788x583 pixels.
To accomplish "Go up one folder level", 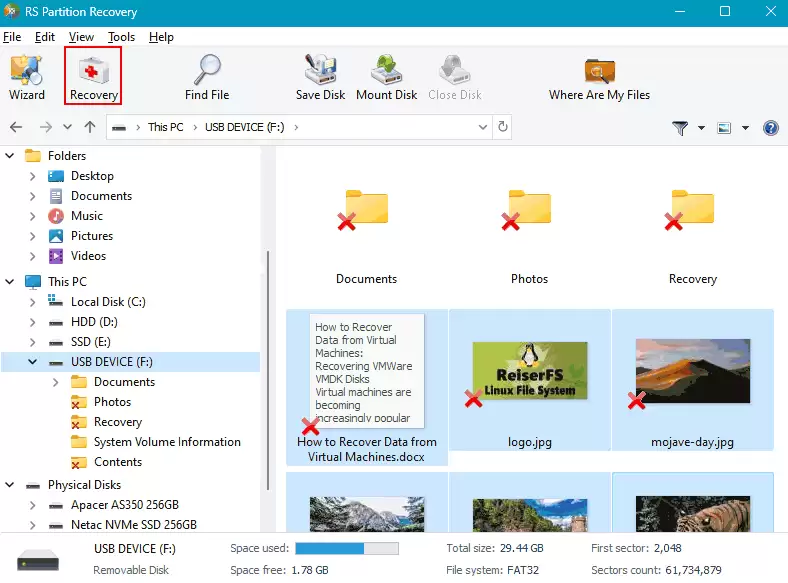I will point(90,127).
